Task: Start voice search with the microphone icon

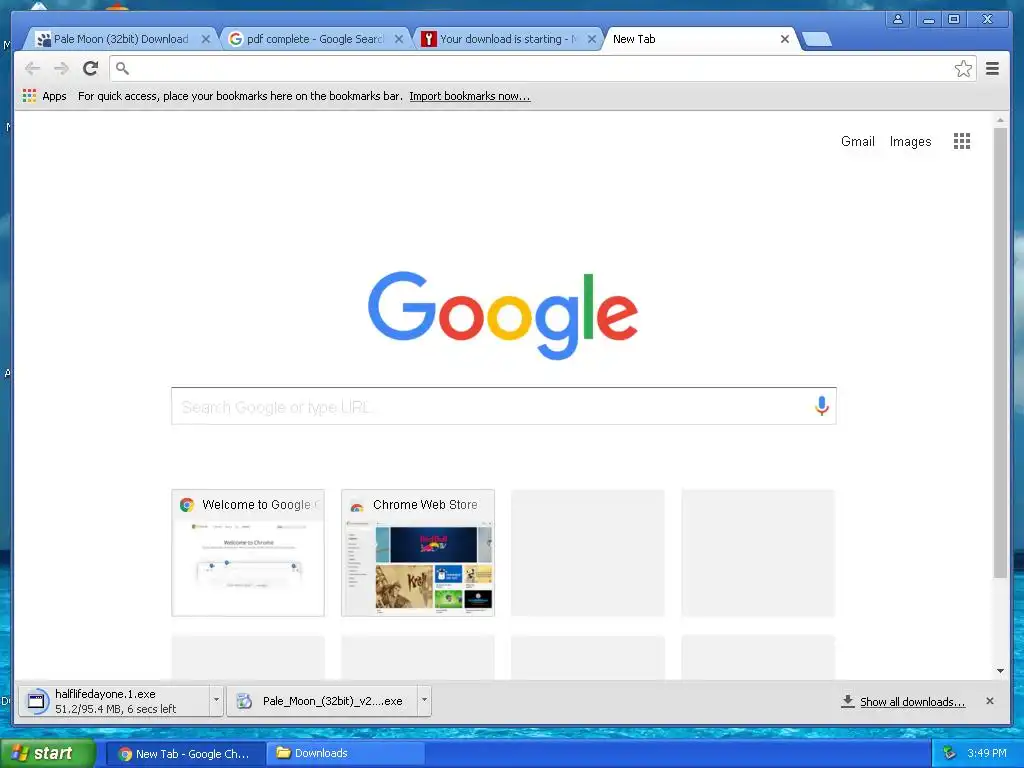Action: pos(822,406)
